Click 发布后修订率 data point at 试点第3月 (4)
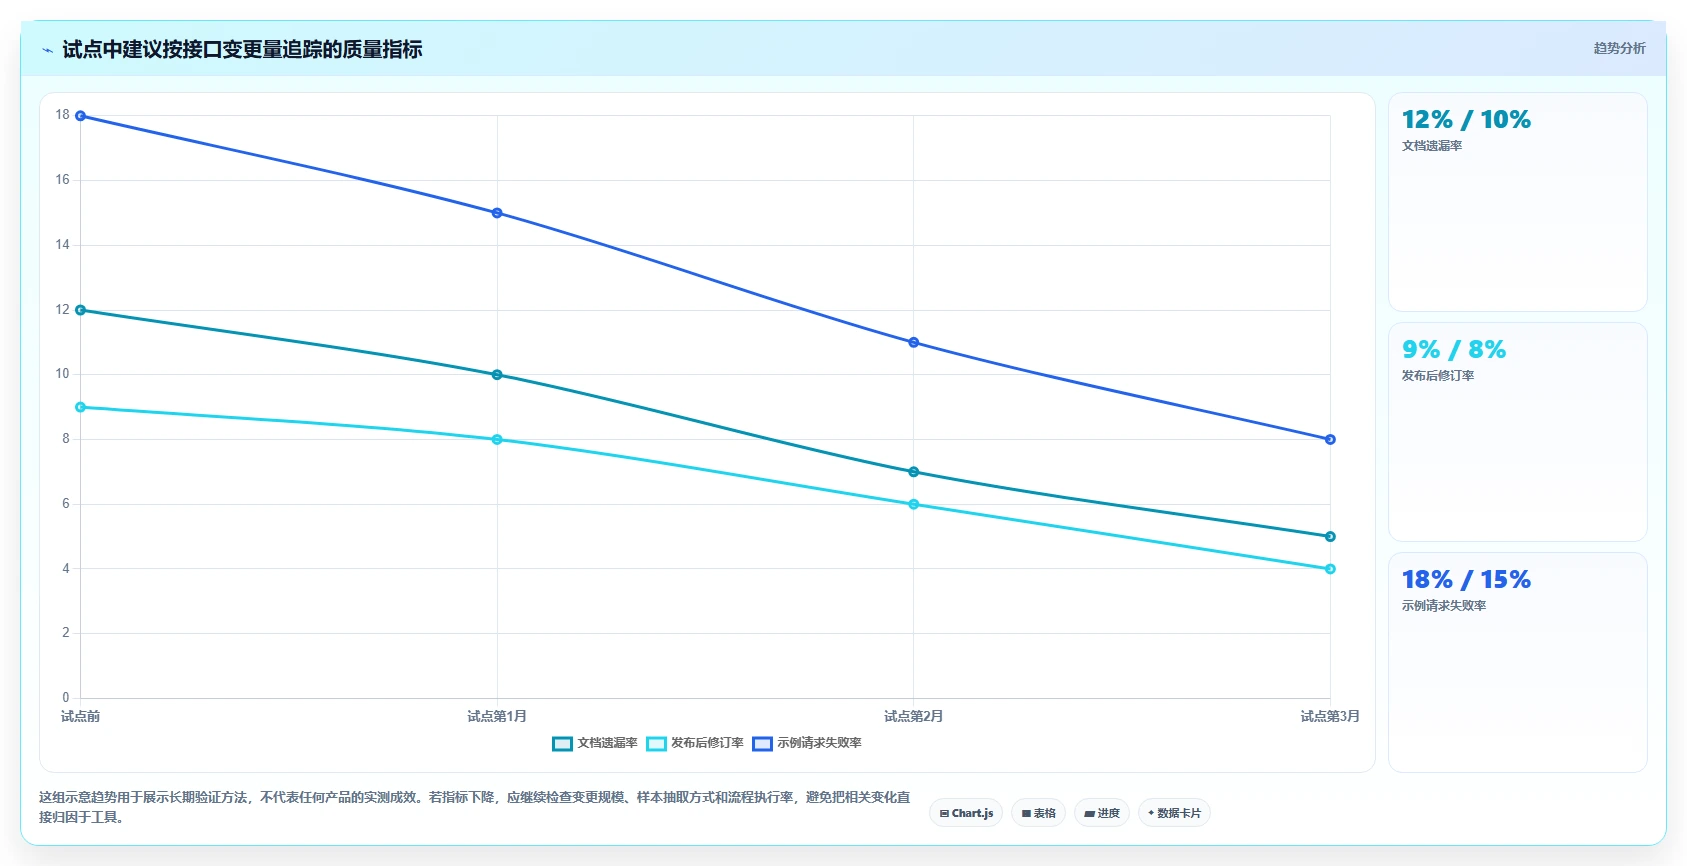This screenshot has width=1687, height=866. [x=1330, y=569]
